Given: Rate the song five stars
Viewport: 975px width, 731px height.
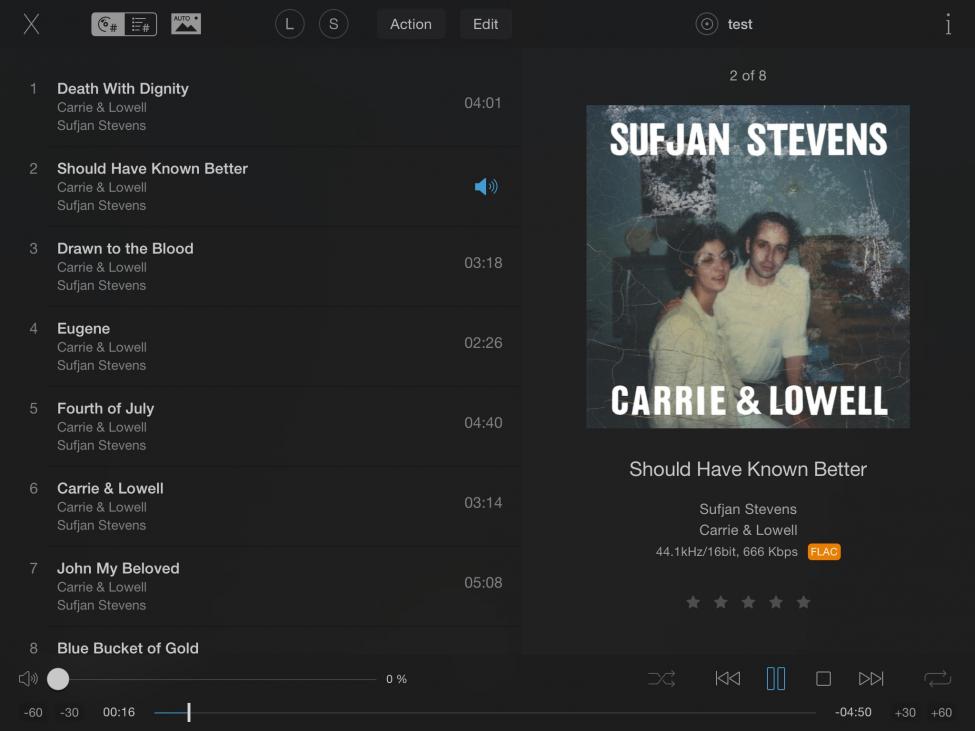Looking at the screenshot, I should 803,602.
